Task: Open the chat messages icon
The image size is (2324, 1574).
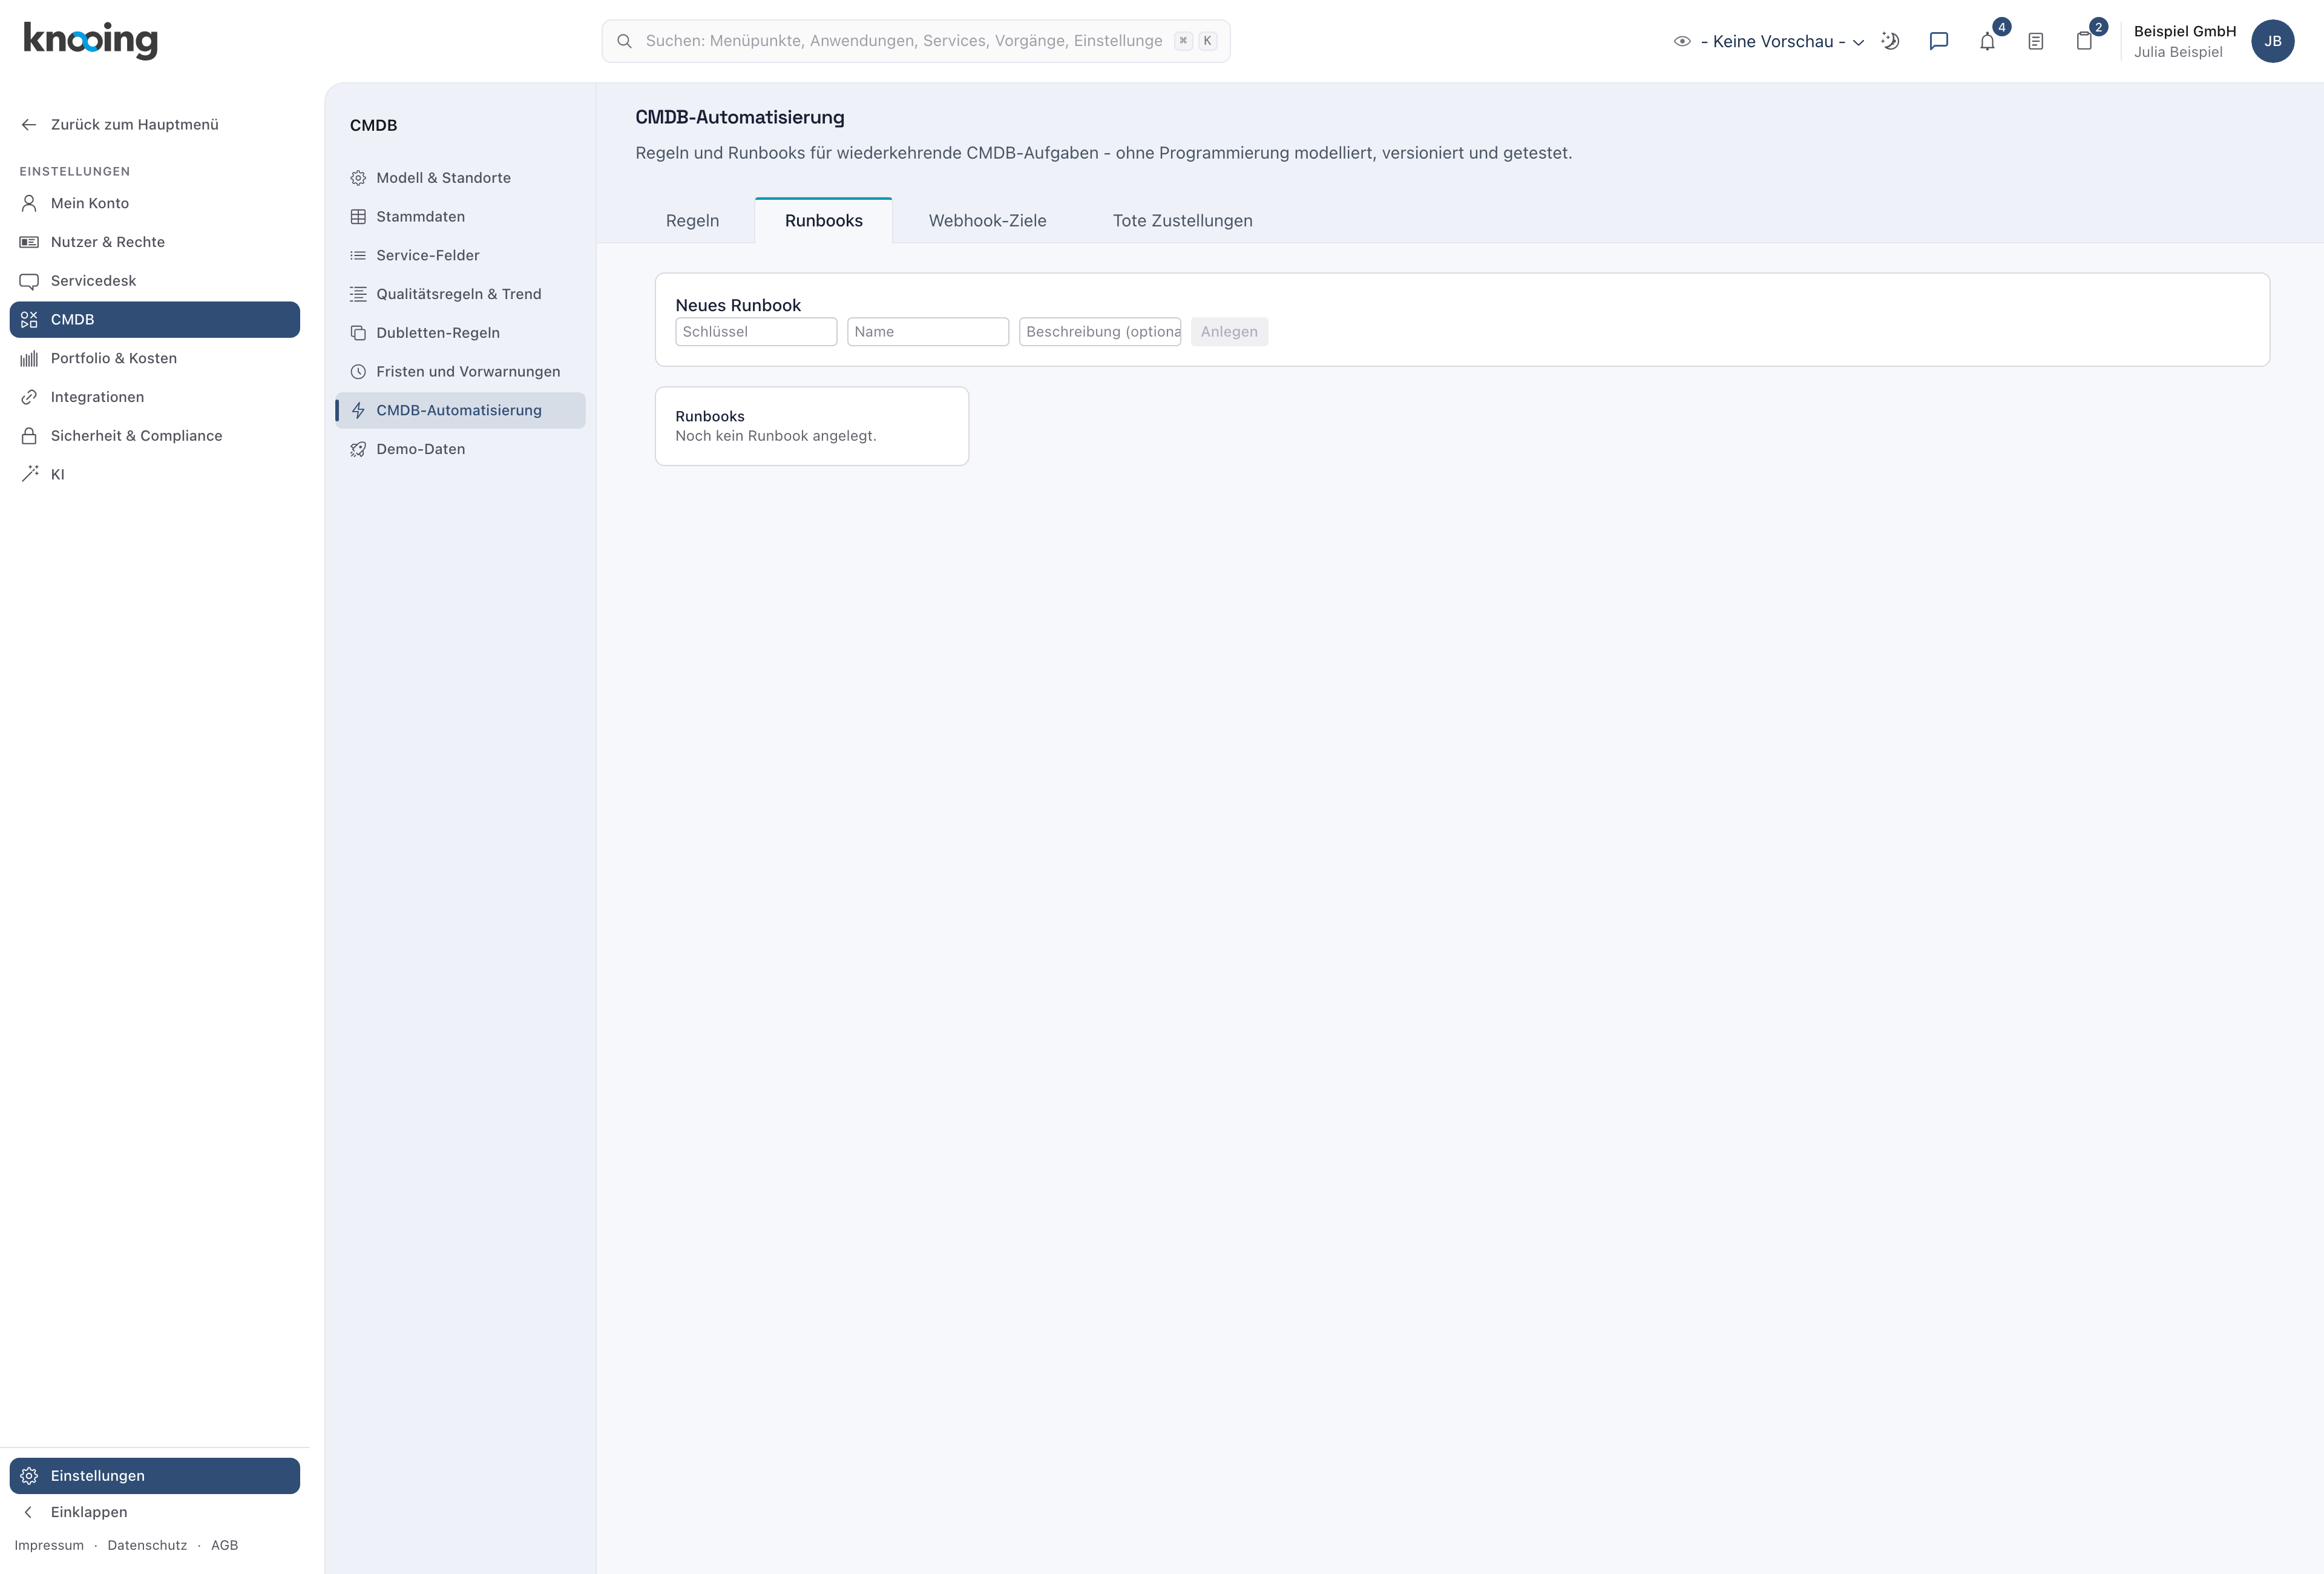Action: pyautogui.click(x=1938, y=41)
